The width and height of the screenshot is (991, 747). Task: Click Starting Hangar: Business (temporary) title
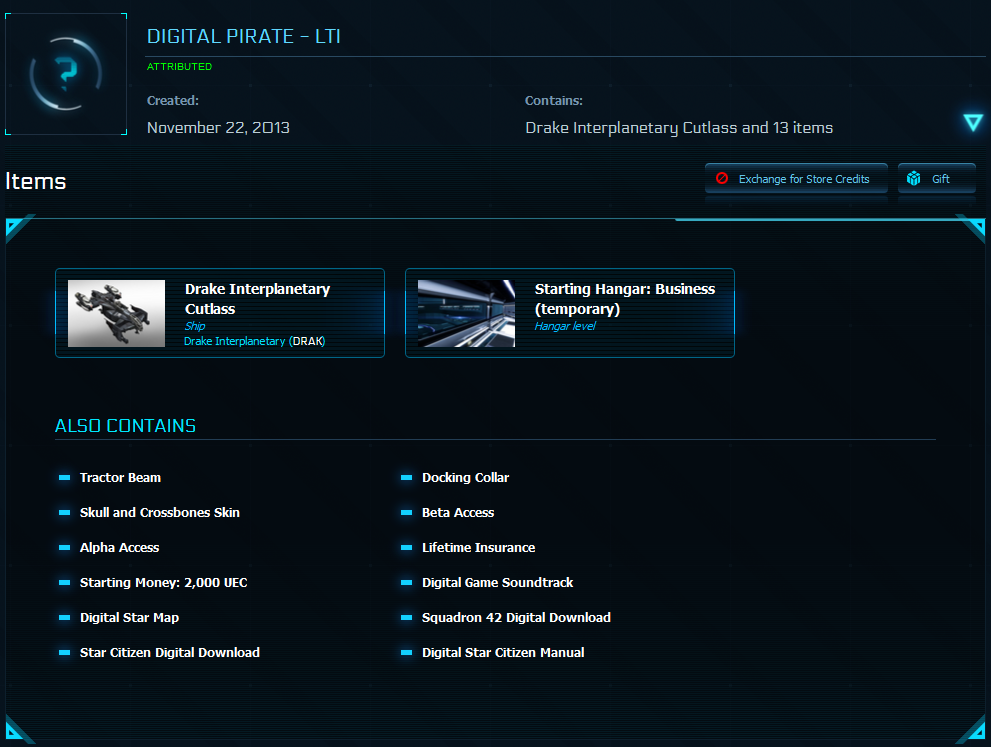click(625, 299)
